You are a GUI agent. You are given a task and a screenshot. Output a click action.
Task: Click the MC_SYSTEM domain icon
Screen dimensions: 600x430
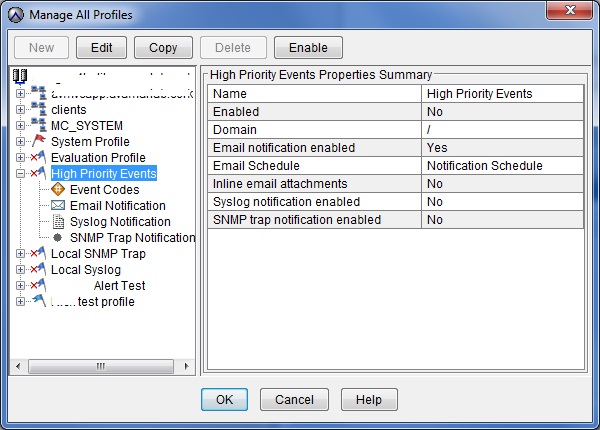[39, 125]
